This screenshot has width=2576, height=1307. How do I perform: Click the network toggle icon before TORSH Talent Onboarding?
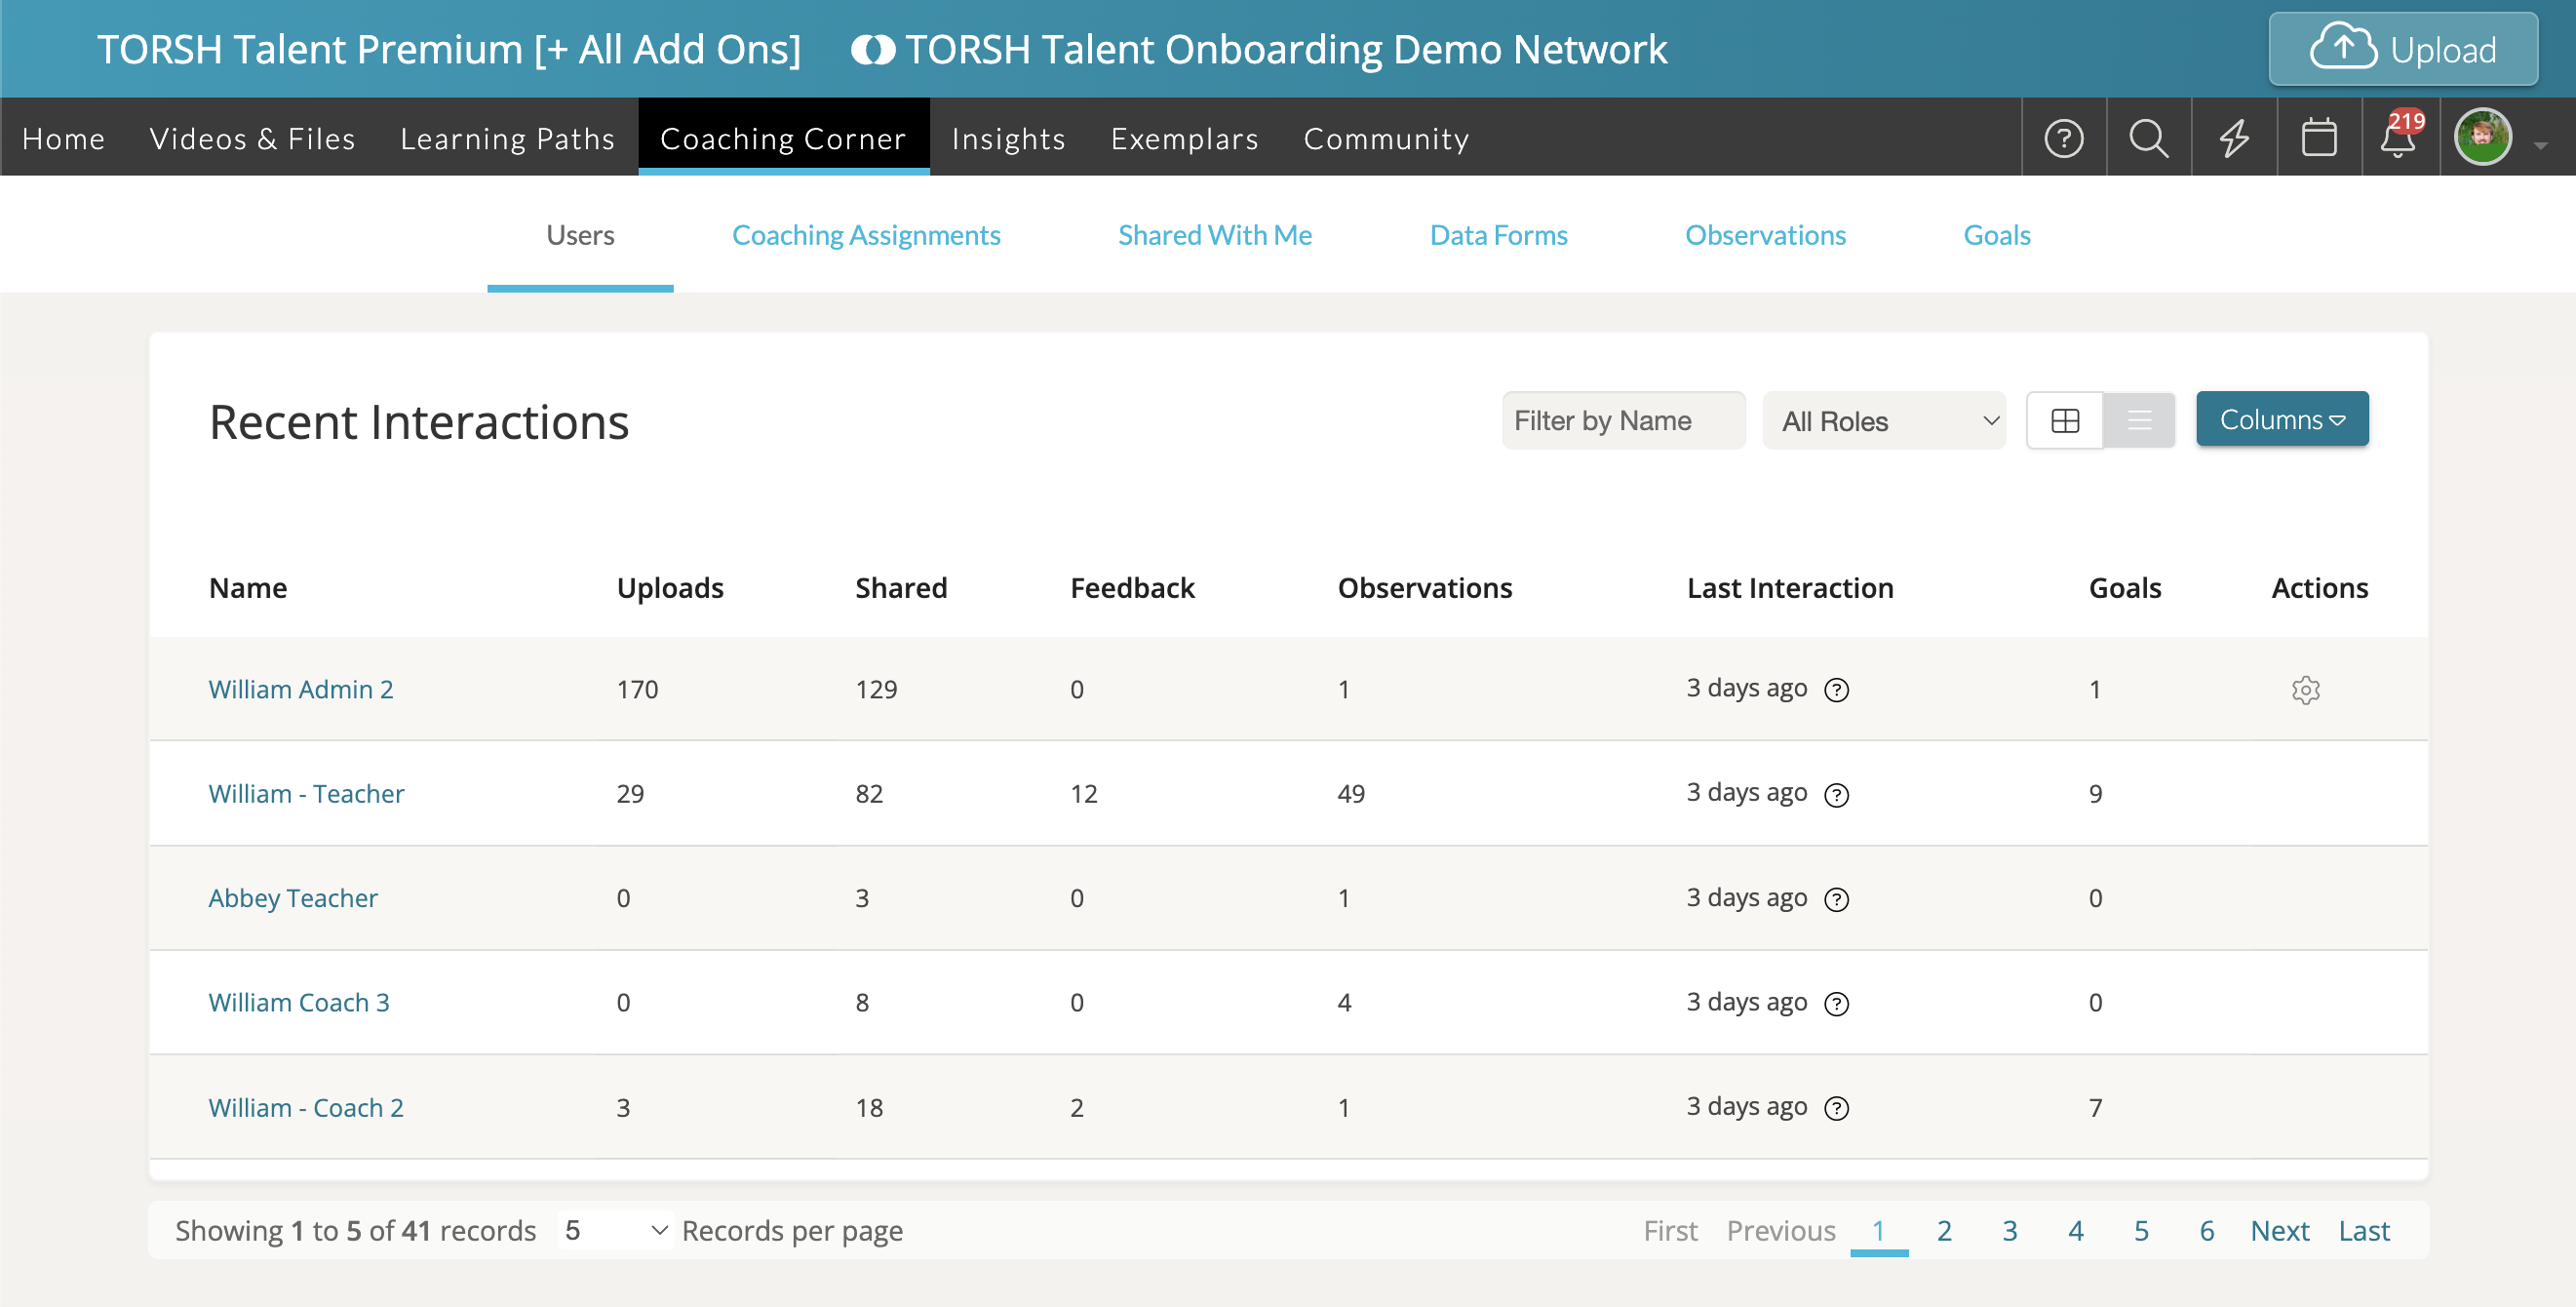tap(872, 50)
